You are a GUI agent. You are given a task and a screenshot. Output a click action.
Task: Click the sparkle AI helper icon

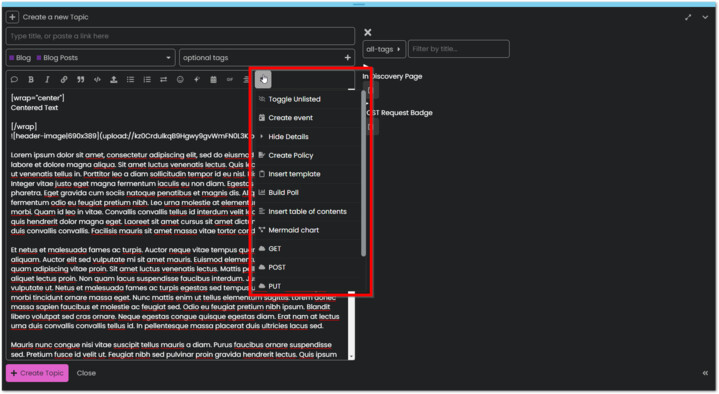[x=197, y=79]
